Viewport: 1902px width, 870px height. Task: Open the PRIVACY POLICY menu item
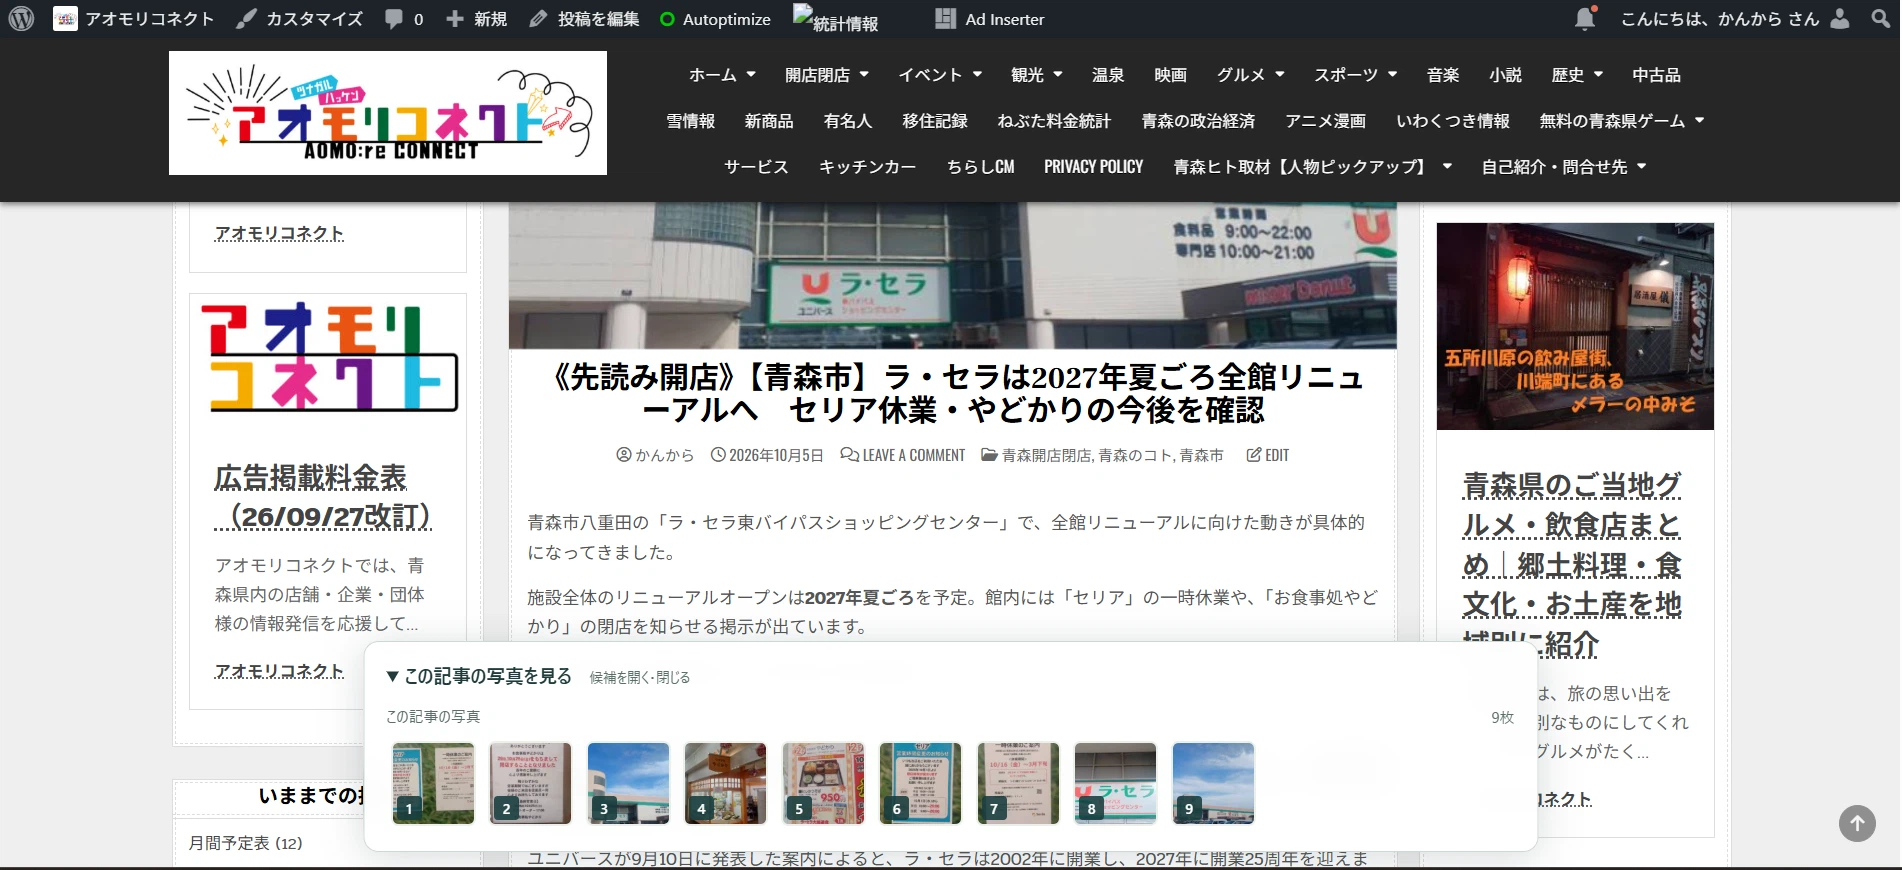pyautogui.click(x=1093, y=167)
